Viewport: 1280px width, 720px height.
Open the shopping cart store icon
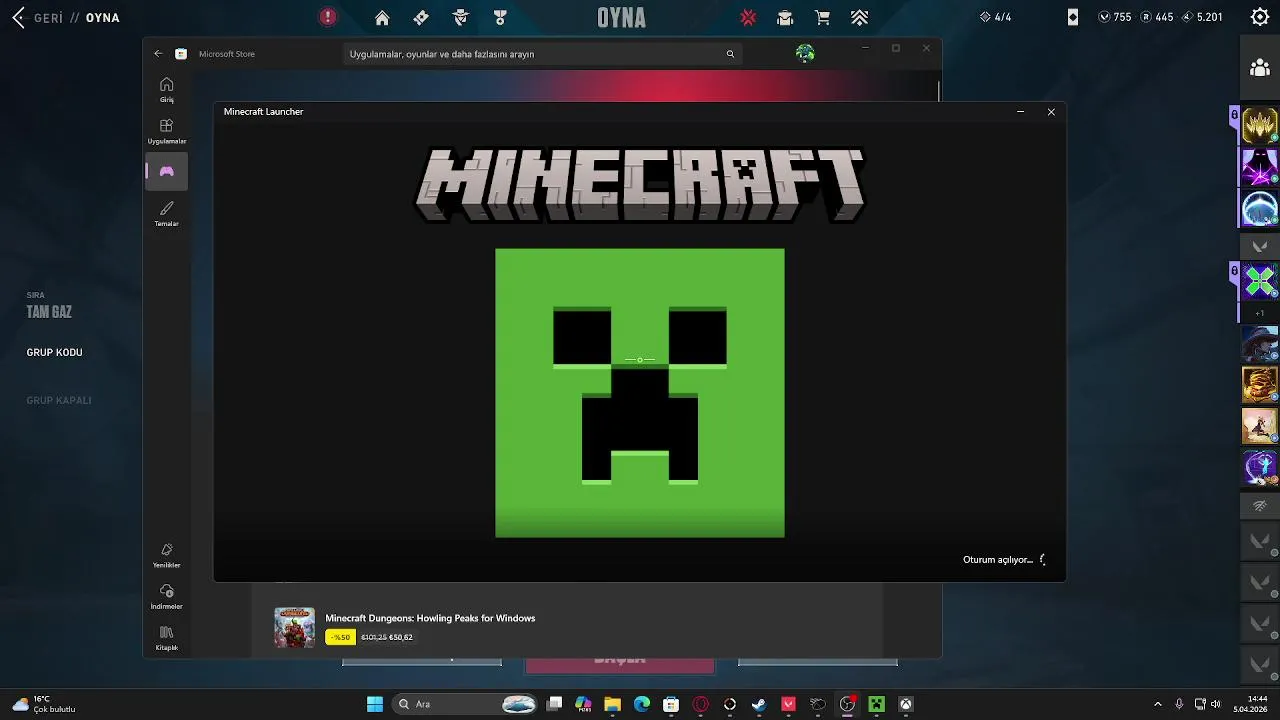[822, 17]
